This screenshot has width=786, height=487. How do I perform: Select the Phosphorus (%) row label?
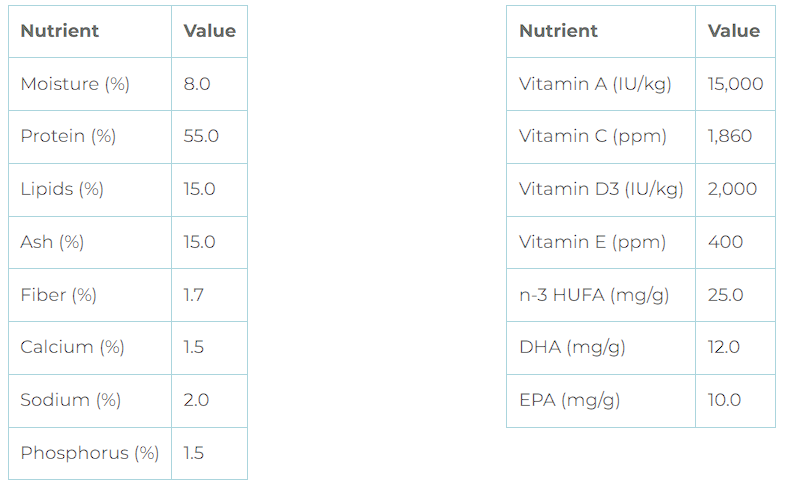coord(89,453)
